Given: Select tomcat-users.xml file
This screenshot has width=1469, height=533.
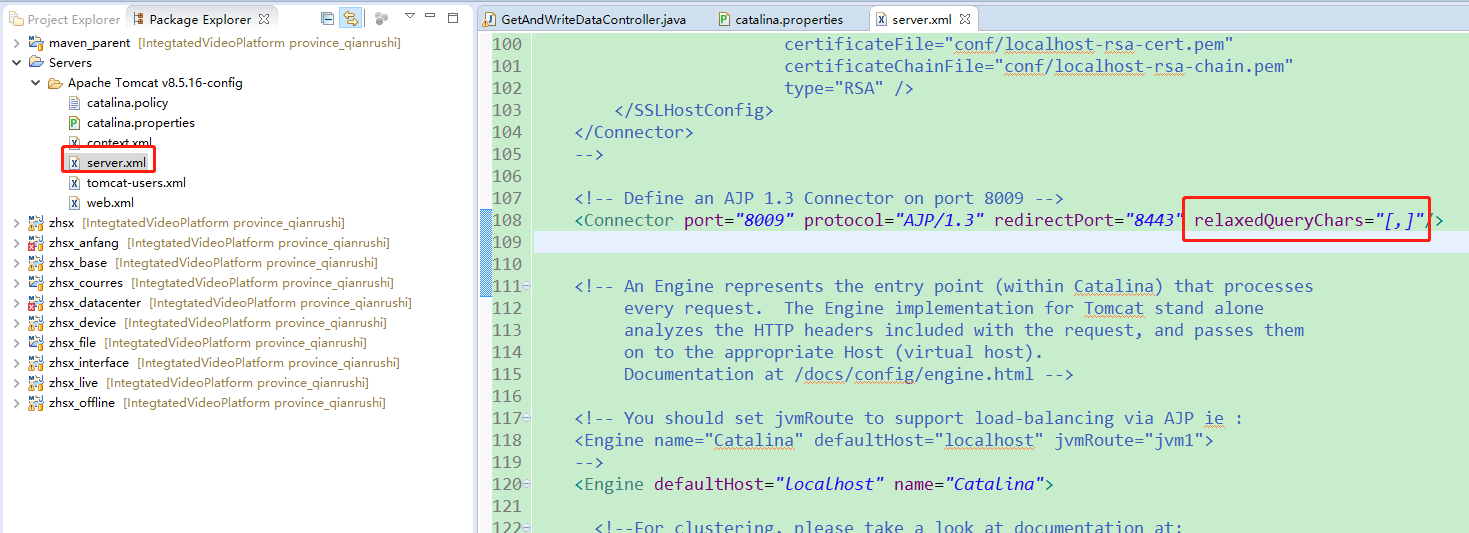Looking at the screenshot, I should [136, 182].
